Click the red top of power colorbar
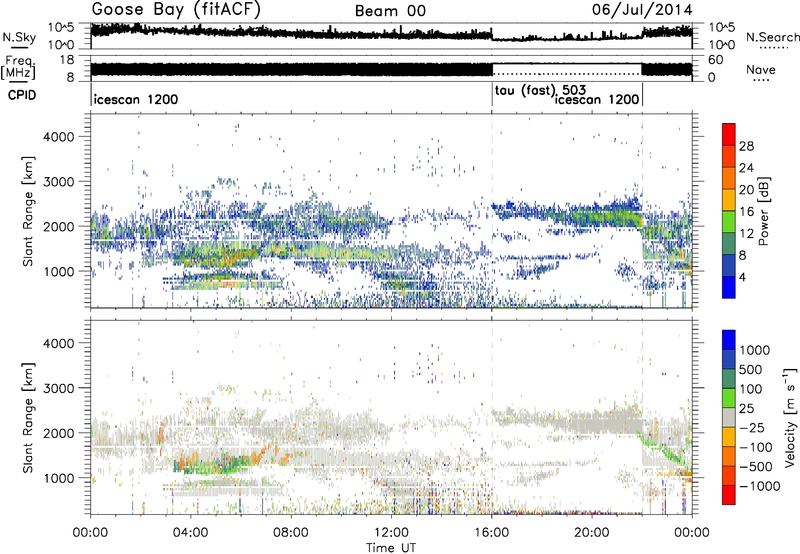 729,134
